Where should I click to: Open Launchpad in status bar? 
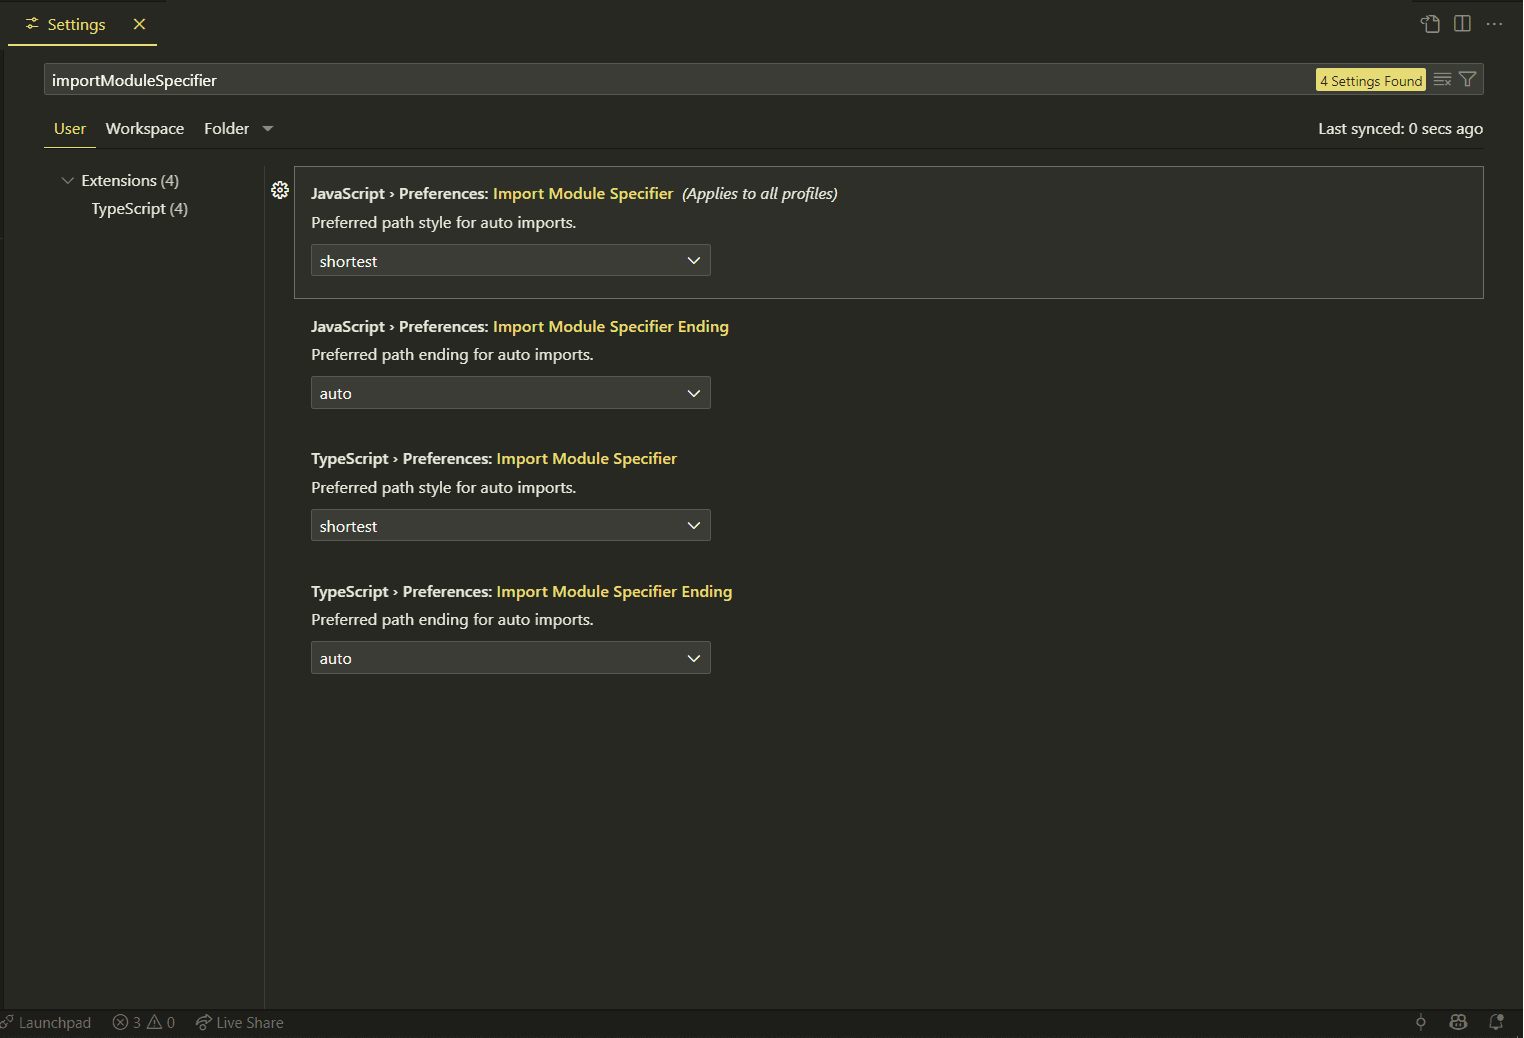tap(46, 1022)
